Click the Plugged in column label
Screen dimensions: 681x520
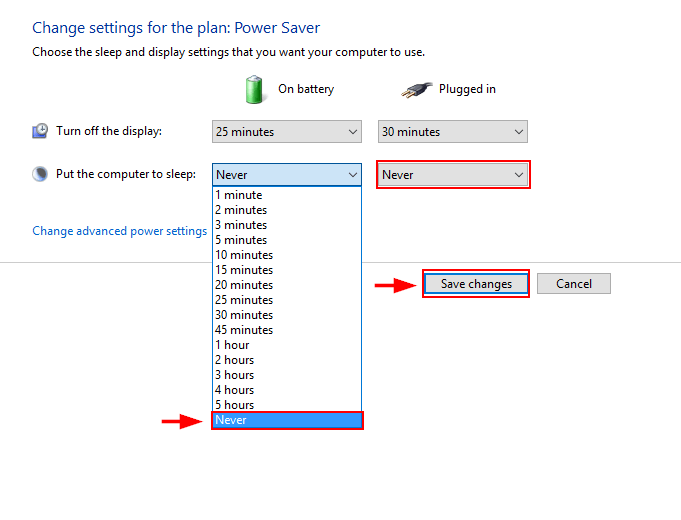coord(467,89)
